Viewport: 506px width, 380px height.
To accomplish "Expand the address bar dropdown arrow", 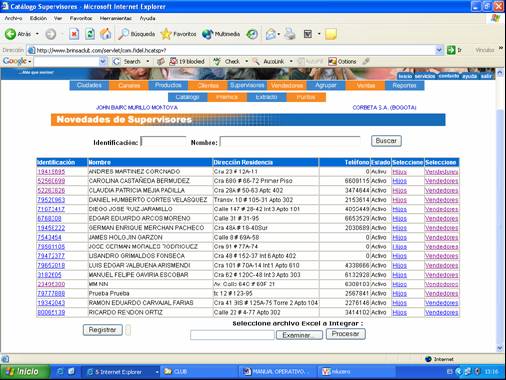I will click(x=439, y=50).
